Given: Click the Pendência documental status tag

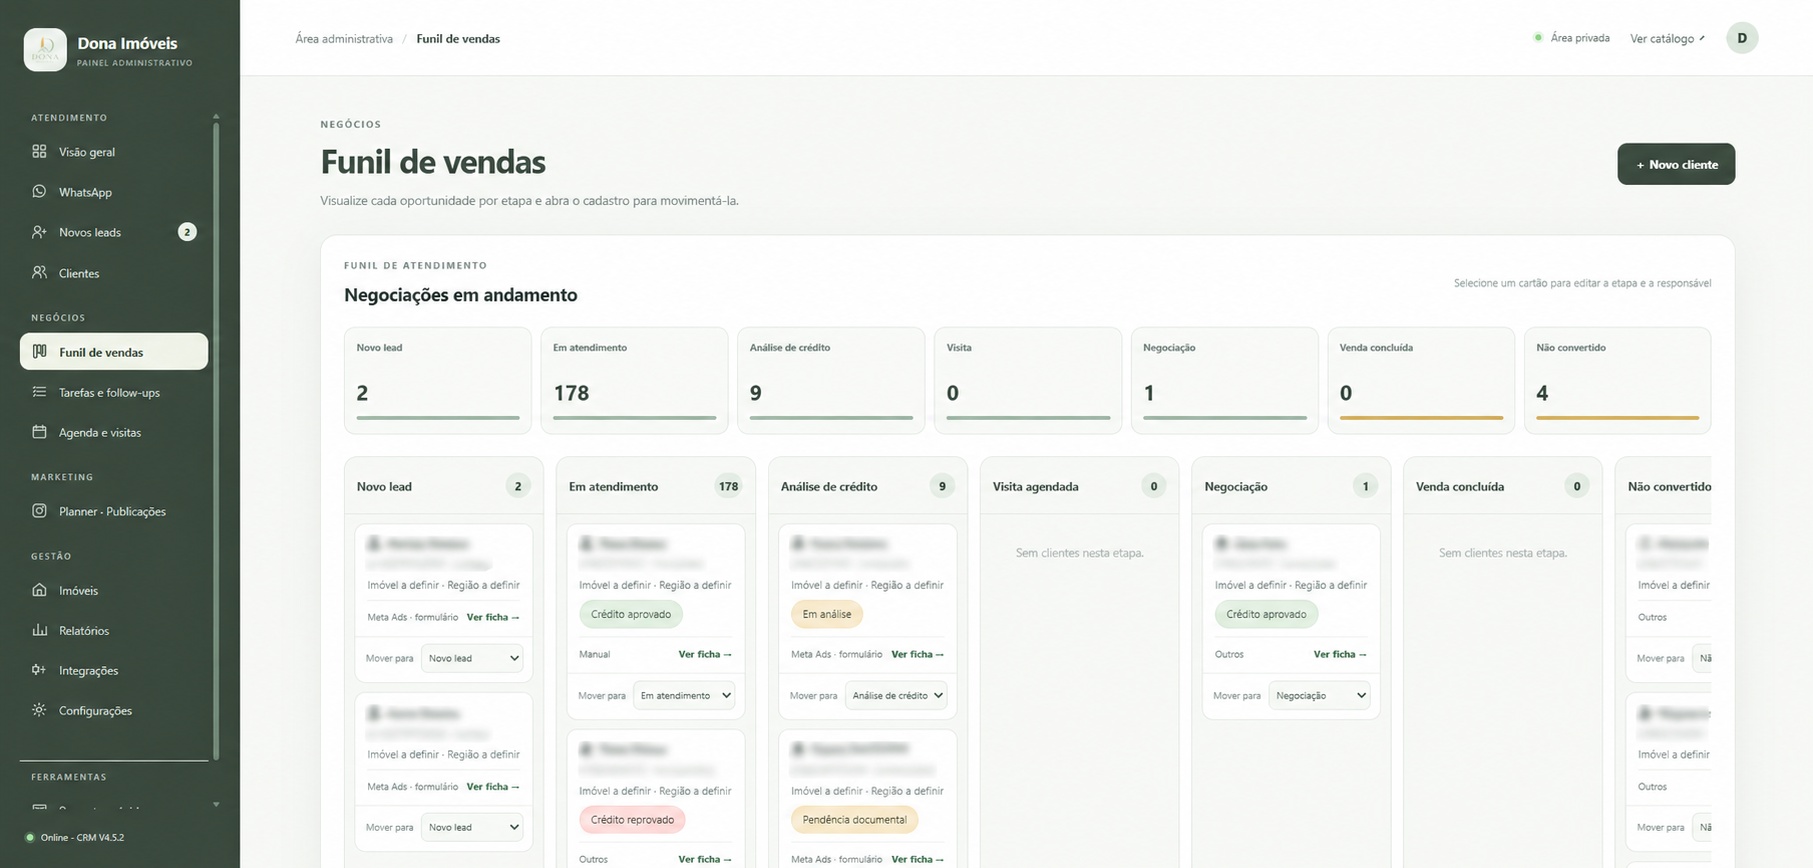Looking at the screenshot, I should click(x=854, y=820).
